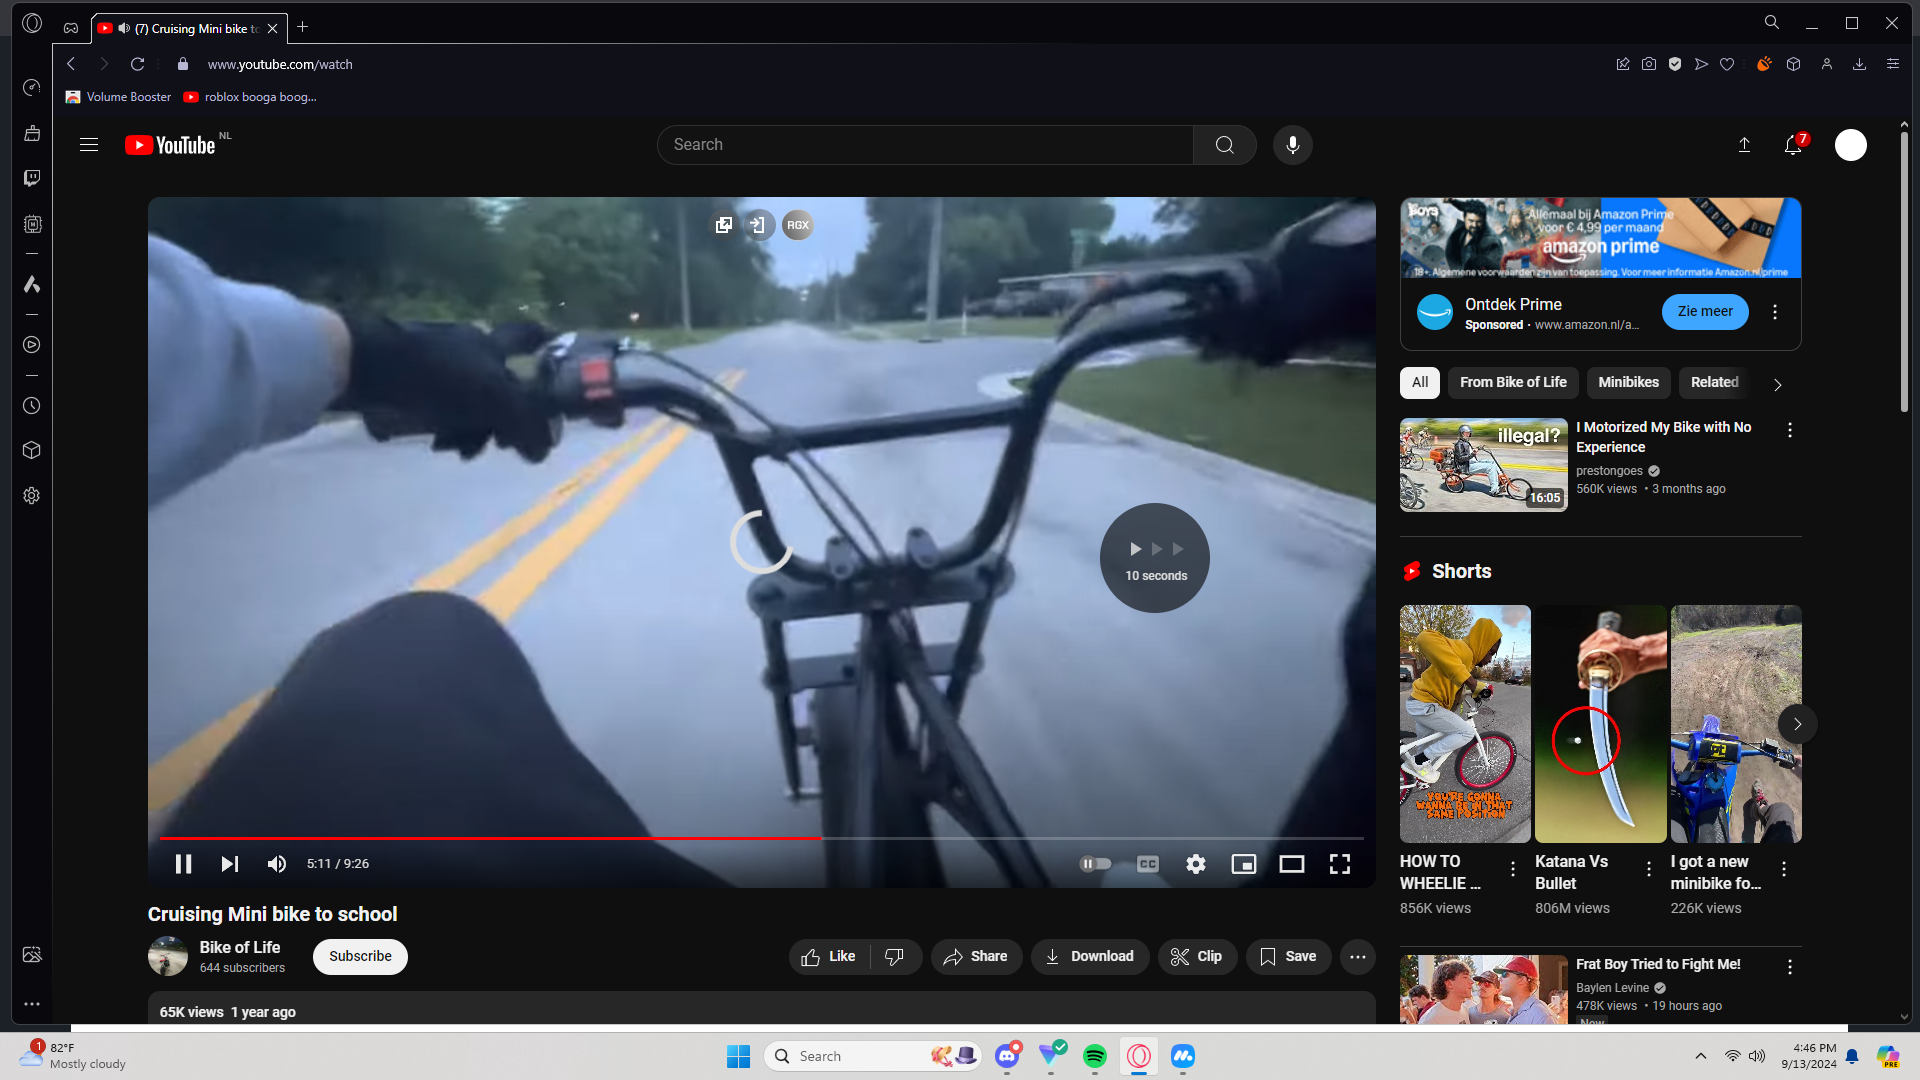Click the YouTube create upload icon
Image resolution: width=1920 pixels, height=1080 pixels.
1744,145
